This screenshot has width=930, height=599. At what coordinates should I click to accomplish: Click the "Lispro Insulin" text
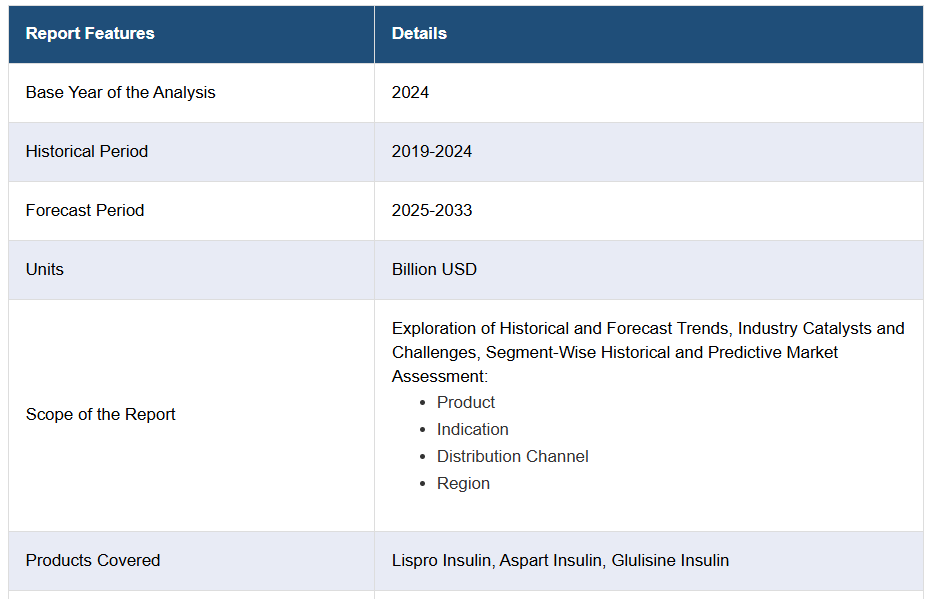point(442,561)
